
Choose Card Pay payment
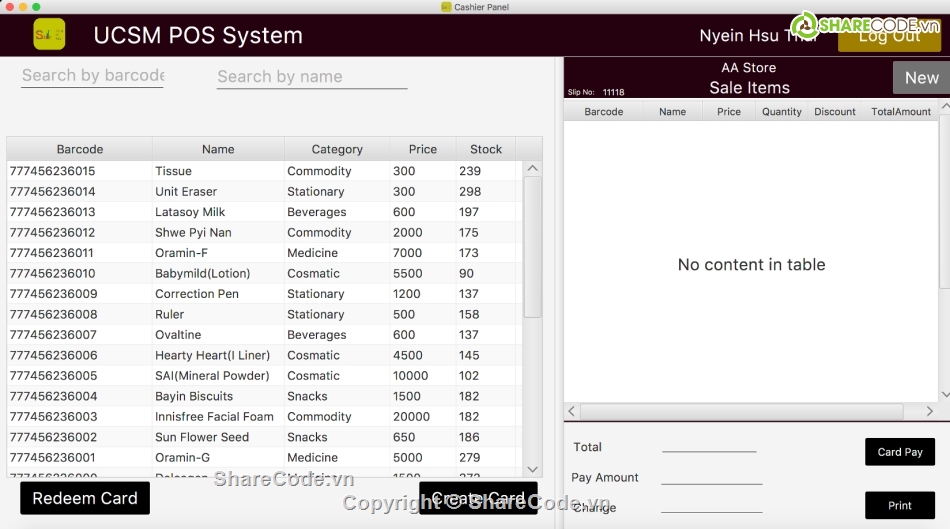click(x=899, y=452)
